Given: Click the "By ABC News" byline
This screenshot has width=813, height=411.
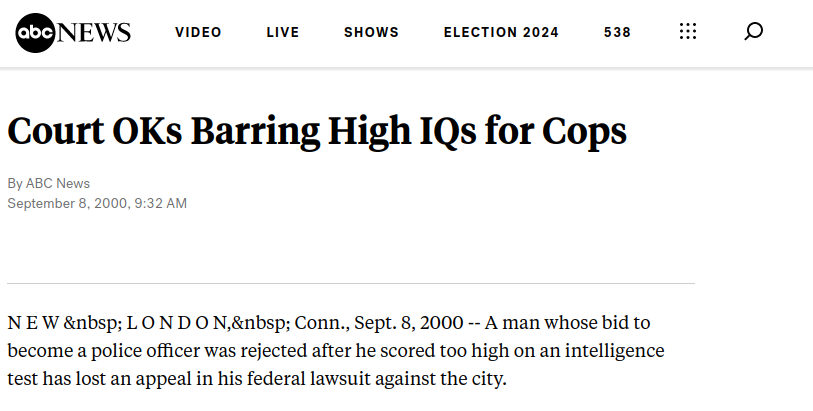Looking at the screenshot, I should coord(49,183).
